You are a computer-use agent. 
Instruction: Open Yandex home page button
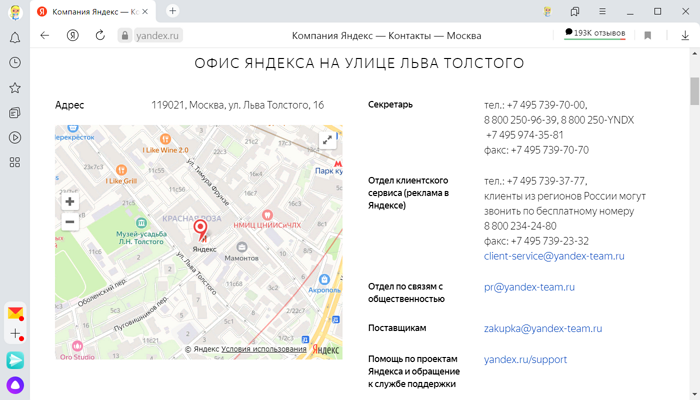(x=72, y=35)
